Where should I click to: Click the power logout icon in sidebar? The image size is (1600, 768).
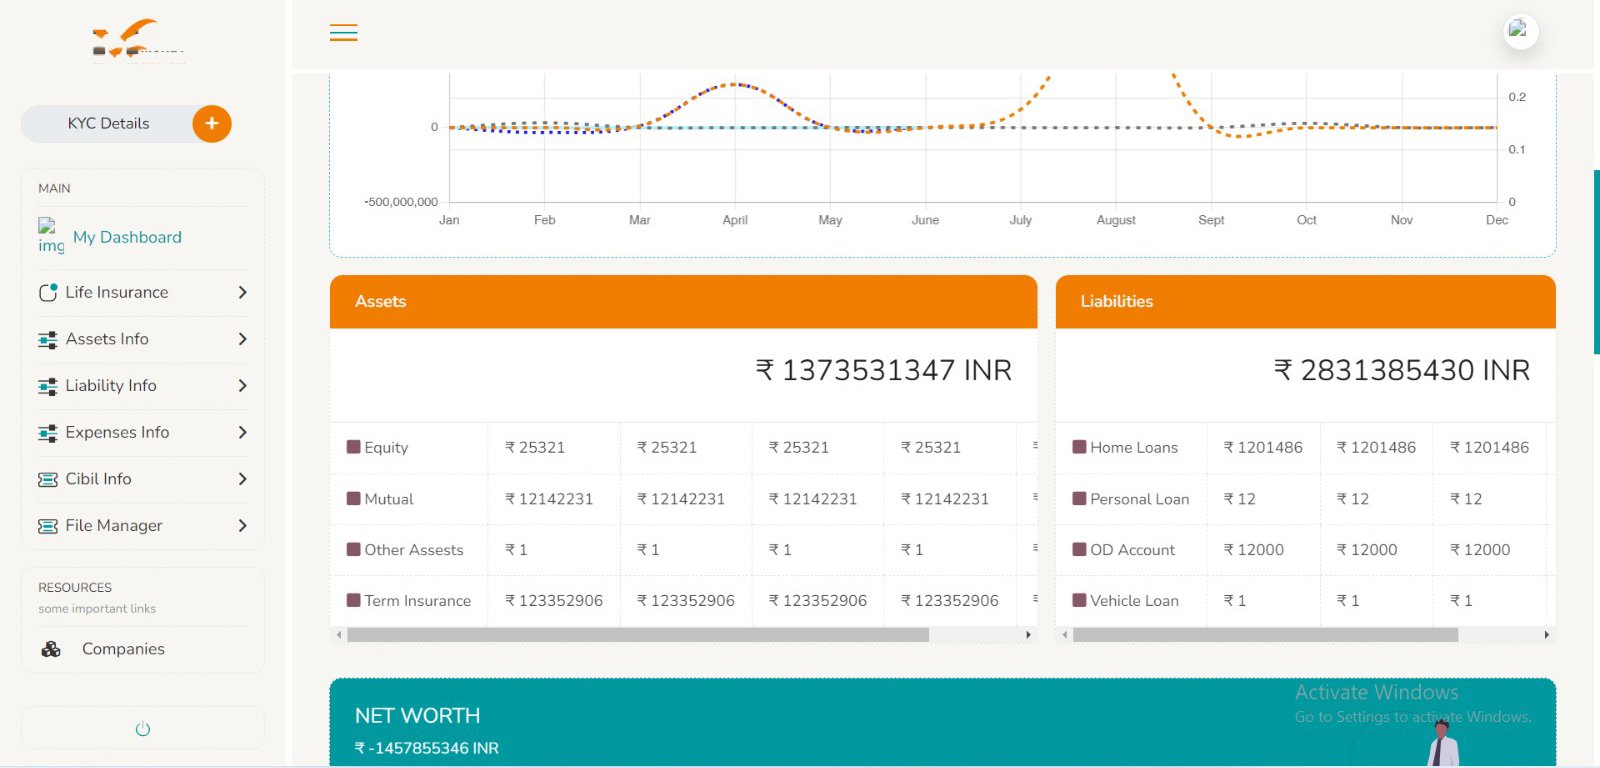(x=143, y=729)
